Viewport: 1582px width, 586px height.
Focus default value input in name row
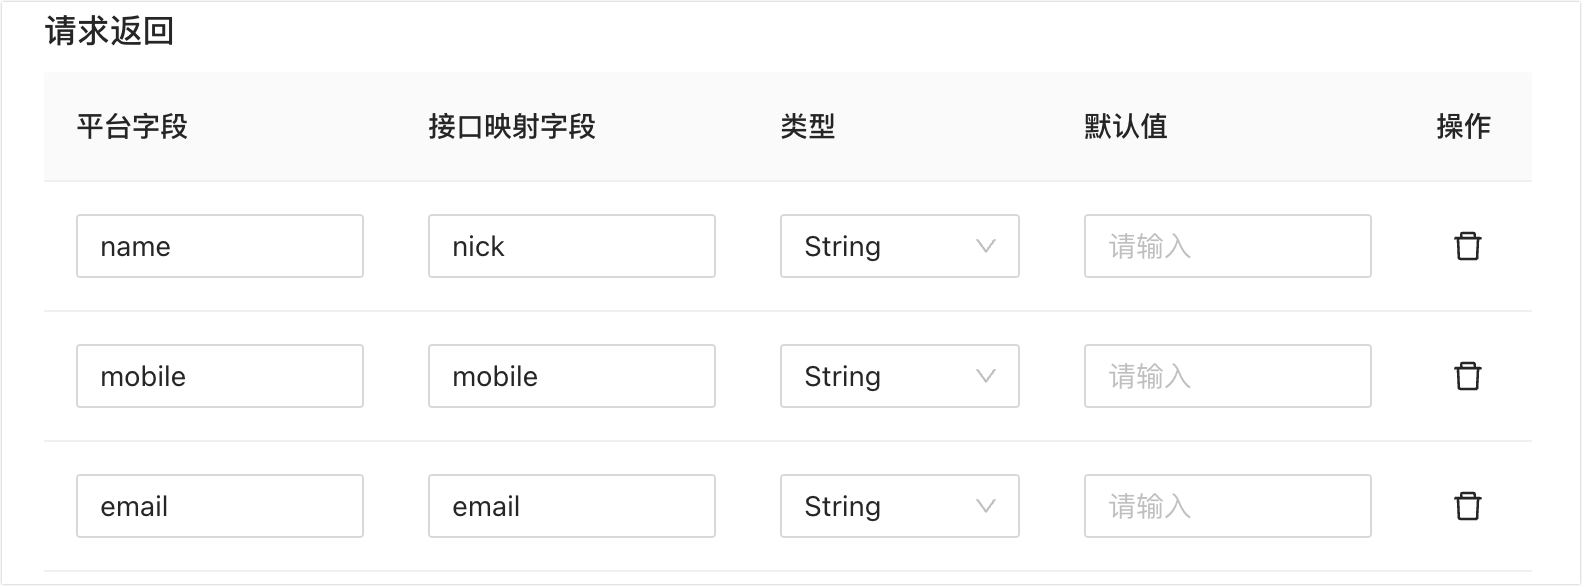[x=1227, y=246]
